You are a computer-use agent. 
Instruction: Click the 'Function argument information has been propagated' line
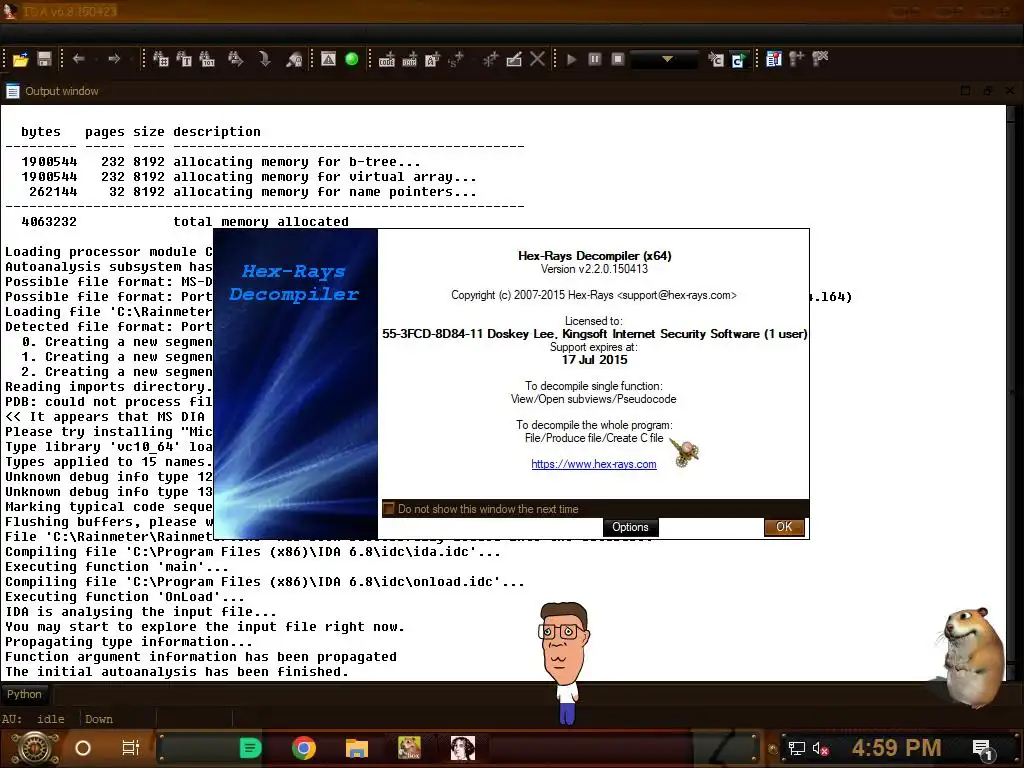click(200, 657)
